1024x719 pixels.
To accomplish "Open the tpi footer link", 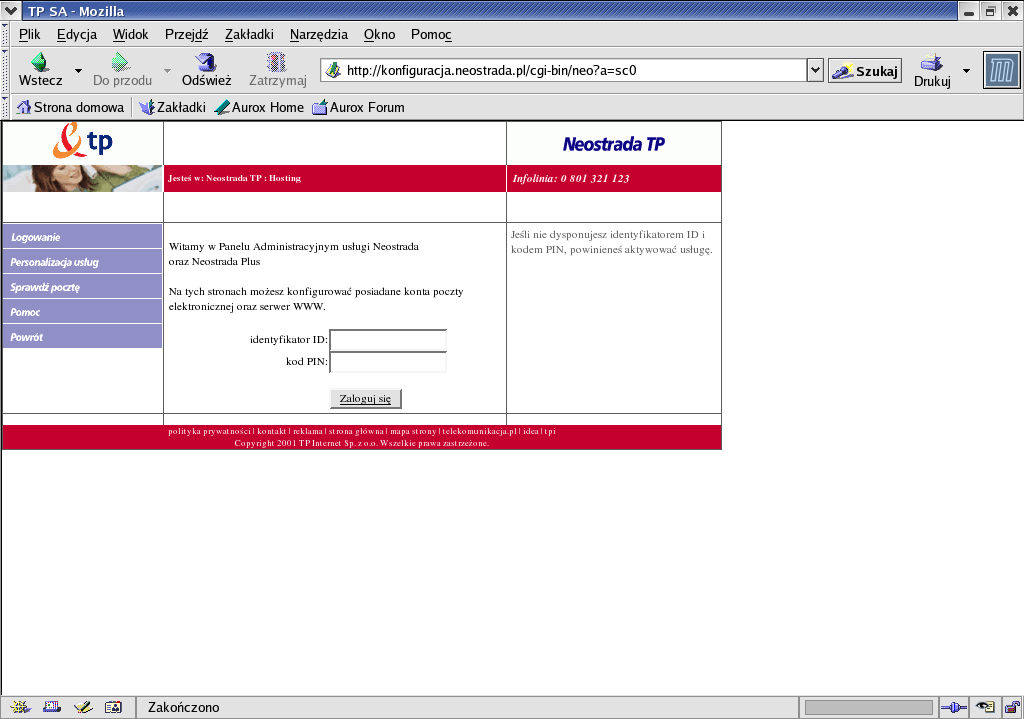I will (549, 431).
